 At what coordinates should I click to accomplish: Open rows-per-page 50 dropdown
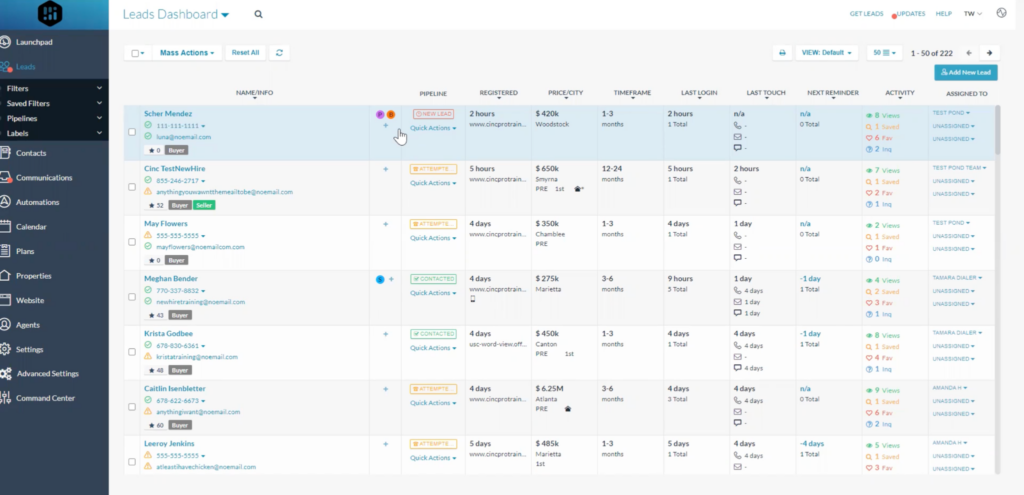pyautogui.click(x=884, y=53)
